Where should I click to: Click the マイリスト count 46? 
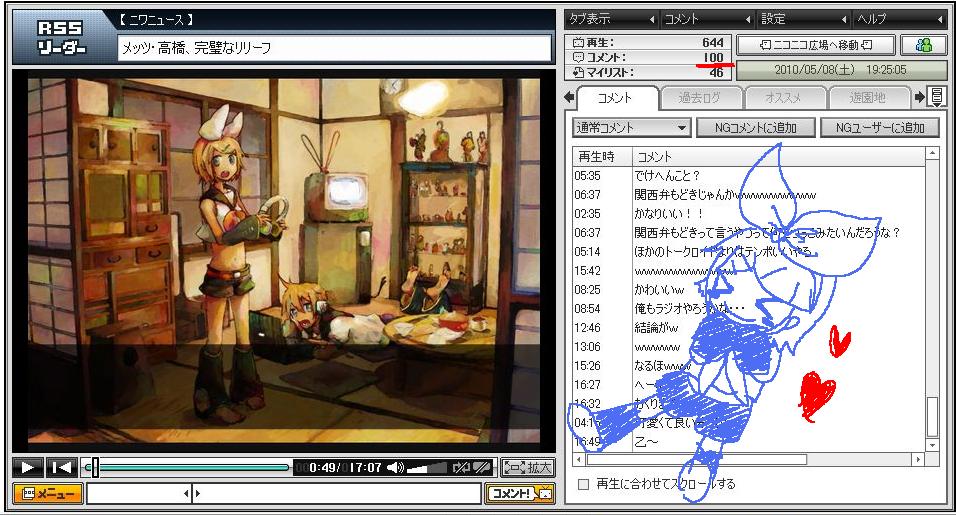tap(716, 73)
